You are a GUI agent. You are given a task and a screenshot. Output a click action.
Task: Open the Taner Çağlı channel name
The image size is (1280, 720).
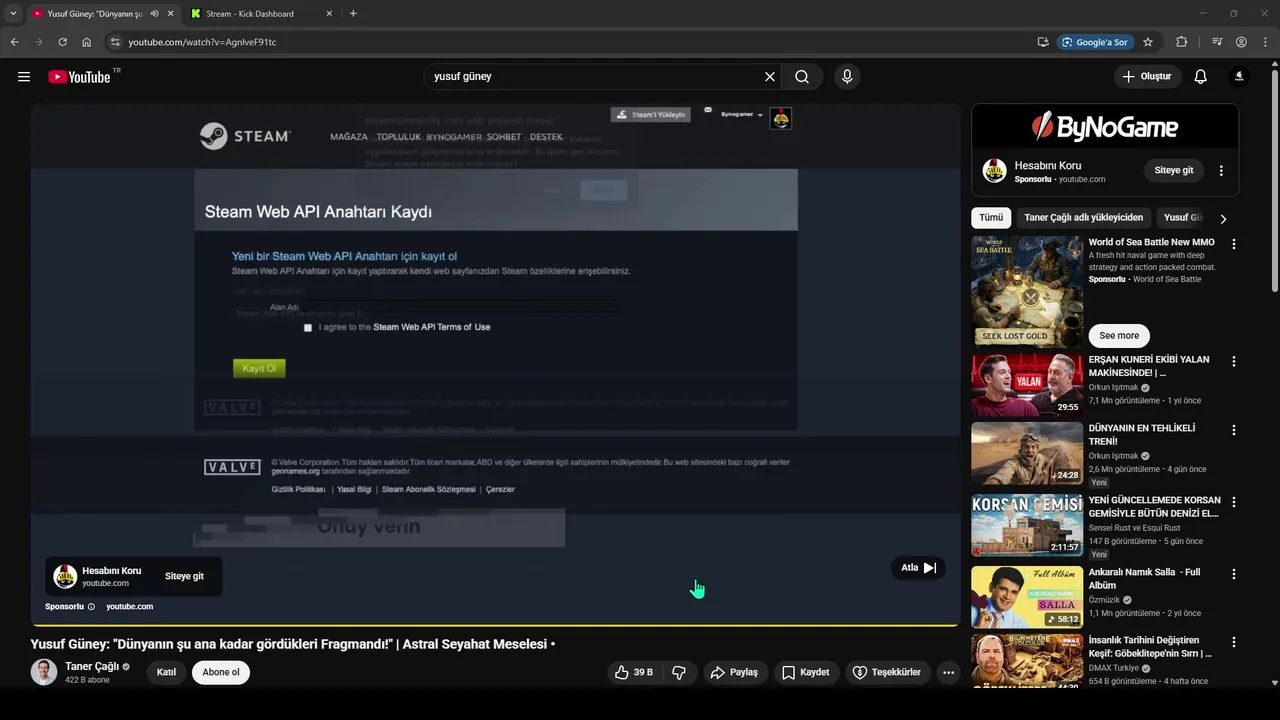(x=92, y=667)
